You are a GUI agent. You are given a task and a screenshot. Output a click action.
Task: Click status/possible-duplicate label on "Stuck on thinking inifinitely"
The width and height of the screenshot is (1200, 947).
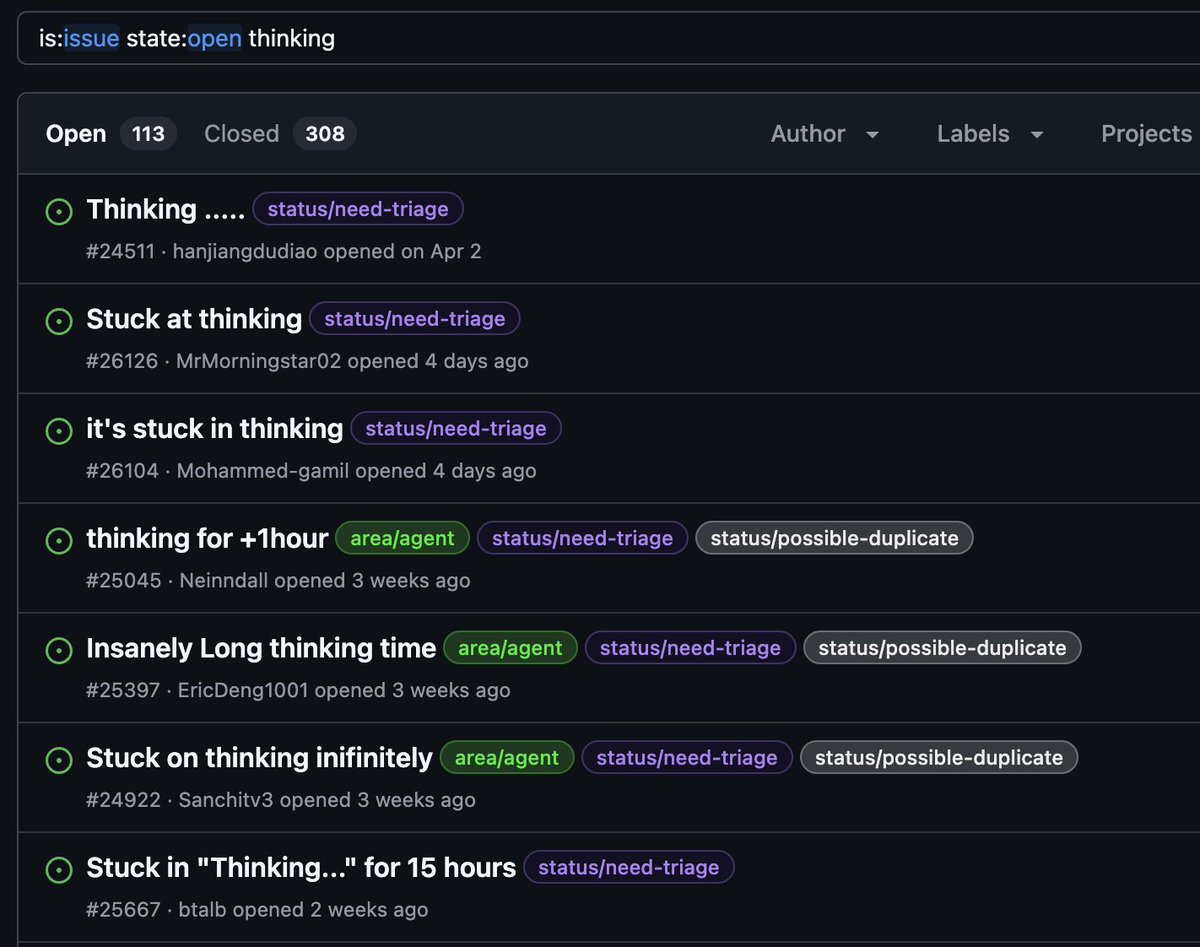[939, 758]
